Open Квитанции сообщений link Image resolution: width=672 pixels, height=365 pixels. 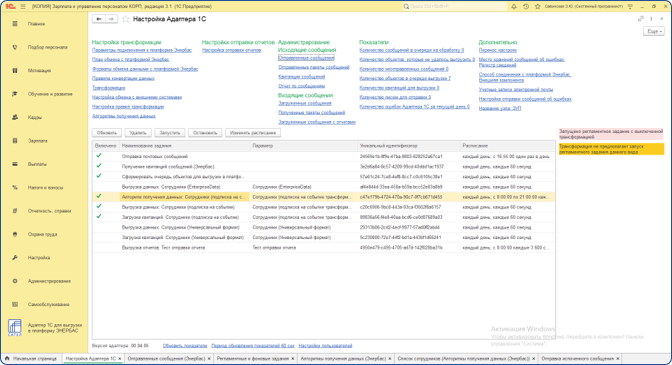point(302,77)
